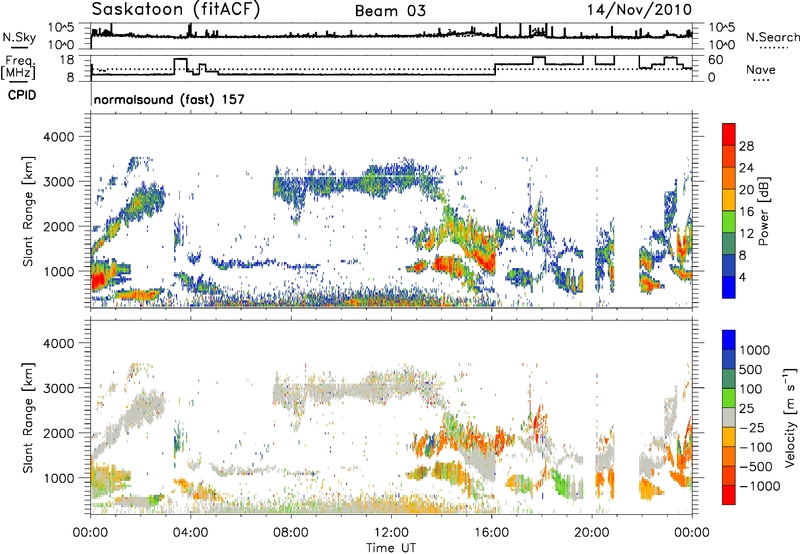Click the 'Velocity [m s-1]' colorbar label

click(x=790, y=417)
